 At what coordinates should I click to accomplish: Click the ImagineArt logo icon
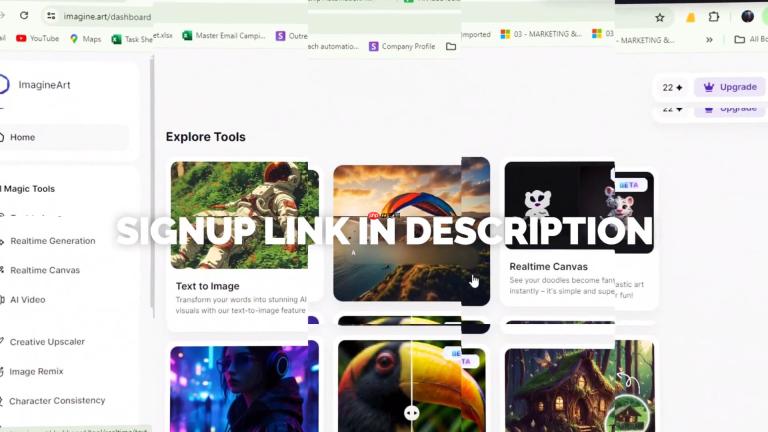3,84
